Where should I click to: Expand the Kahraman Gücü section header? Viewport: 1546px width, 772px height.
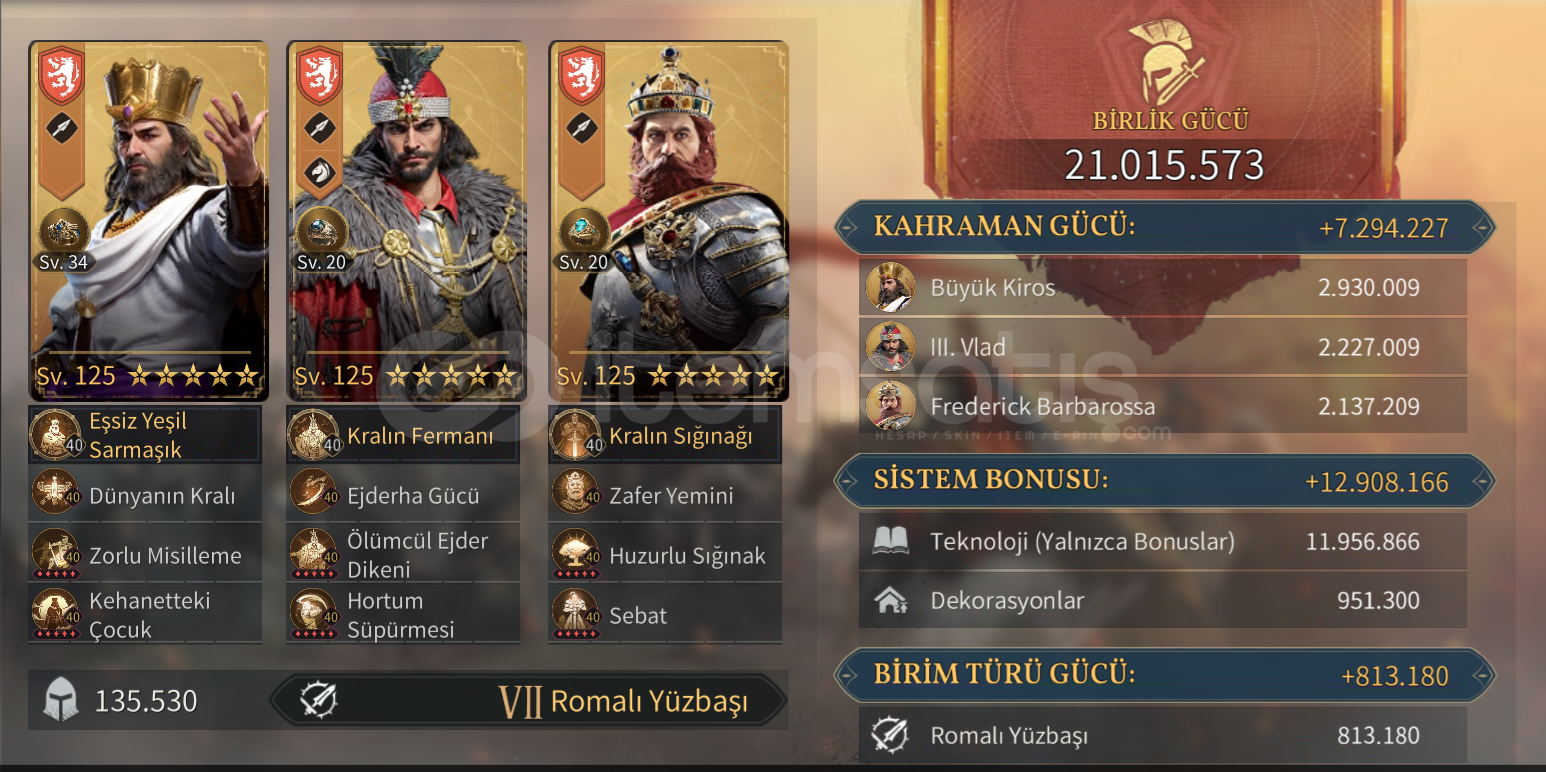coord(1165,227)
